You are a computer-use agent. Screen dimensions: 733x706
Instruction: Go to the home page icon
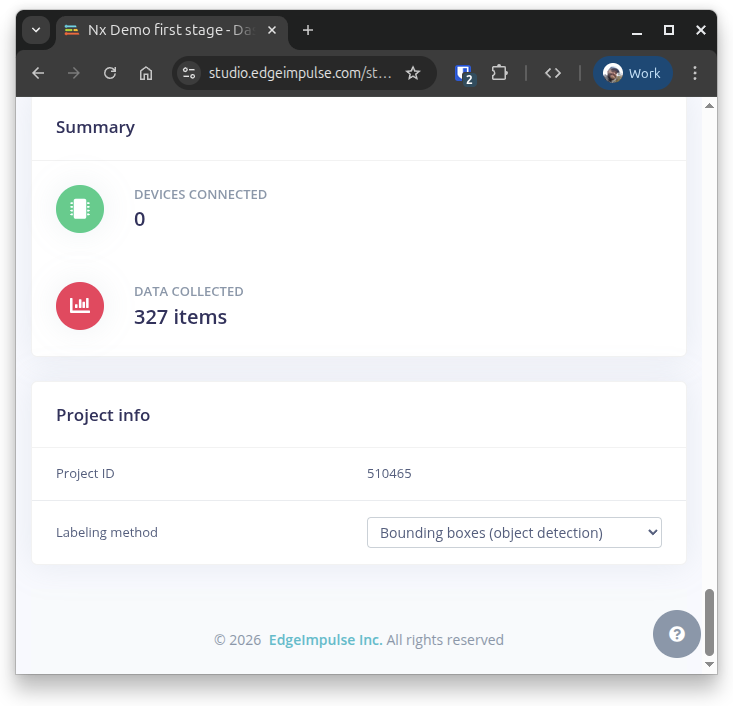click(146, 73)
